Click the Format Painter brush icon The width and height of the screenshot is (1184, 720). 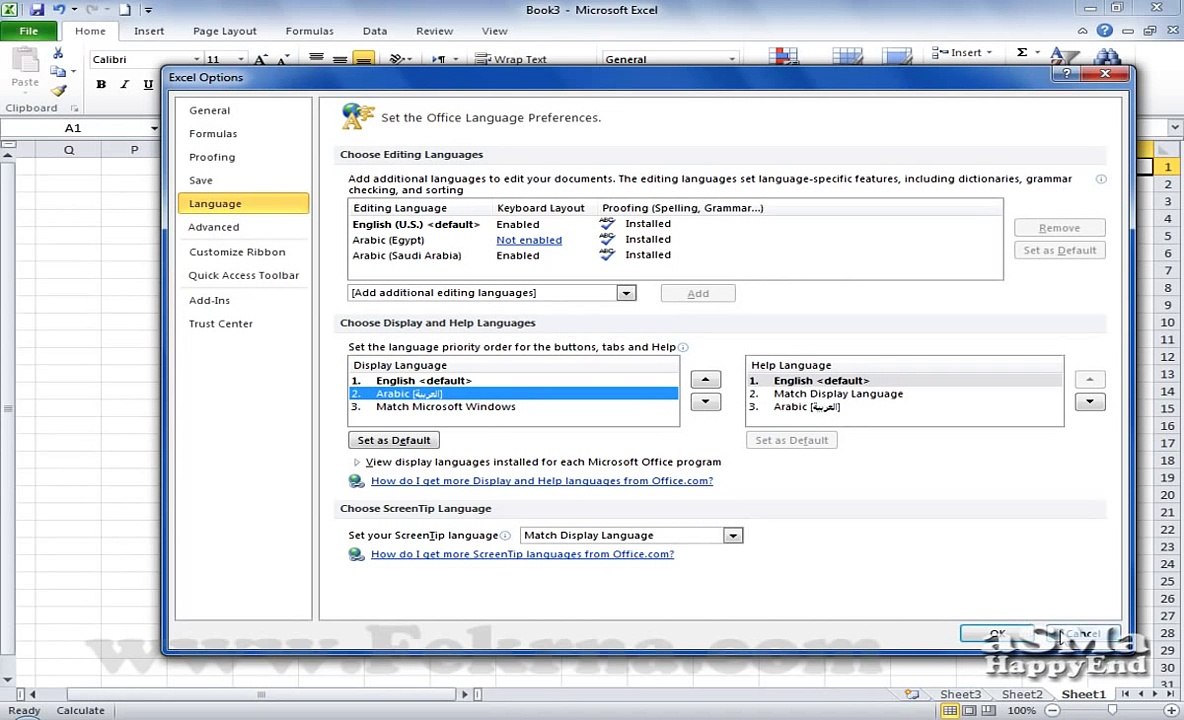click(x=59, y=91)
